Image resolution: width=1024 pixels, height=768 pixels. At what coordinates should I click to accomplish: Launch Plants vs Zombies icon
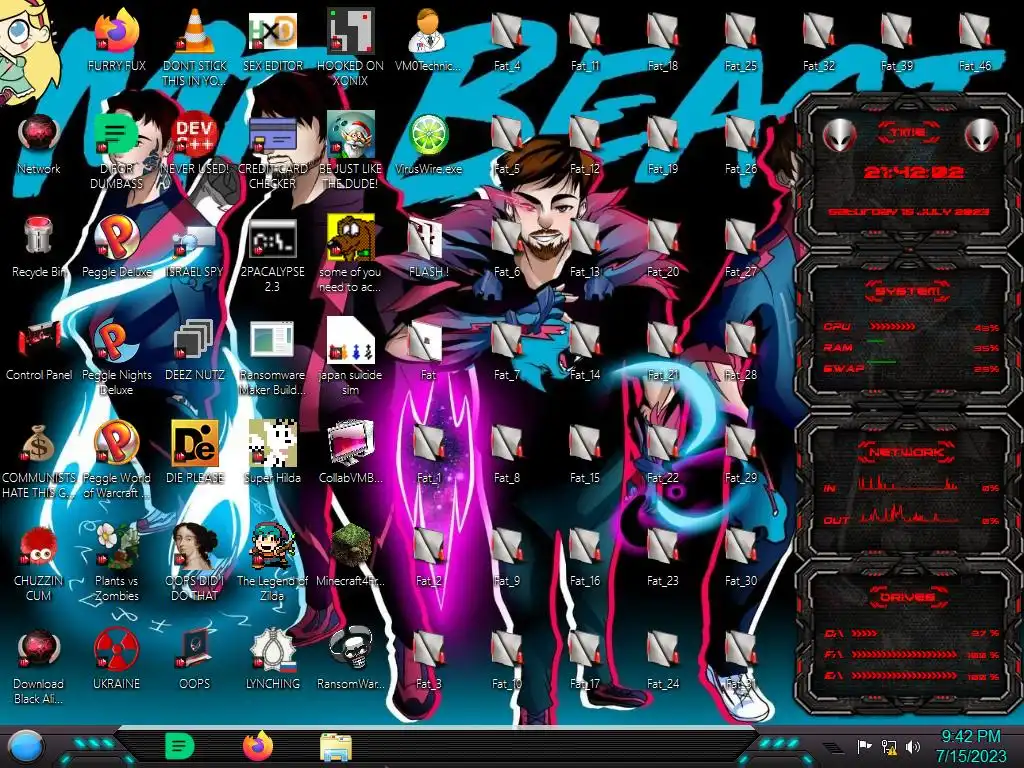tap(116, 546)
